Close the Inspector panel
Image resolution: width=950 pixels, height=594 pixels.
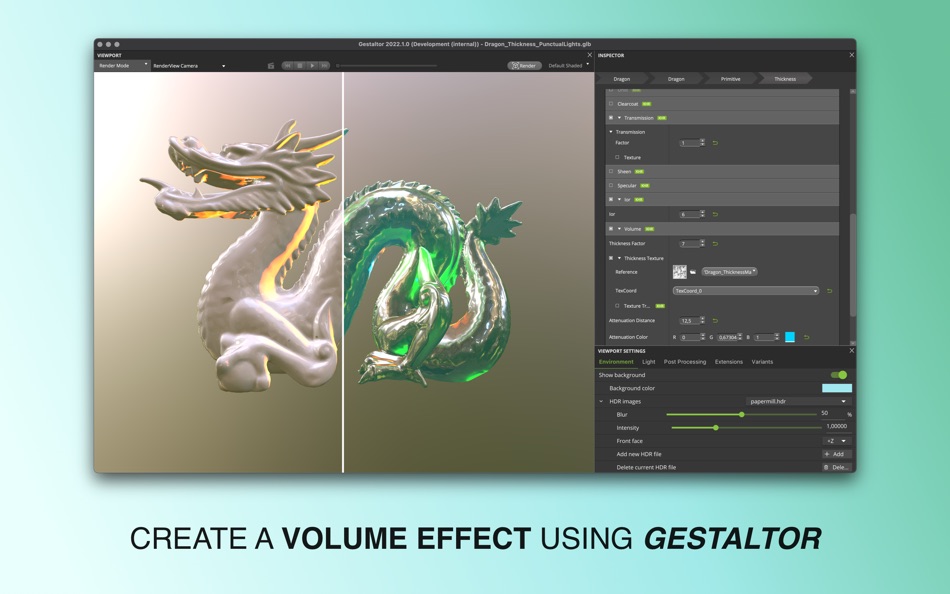(852, 55)
